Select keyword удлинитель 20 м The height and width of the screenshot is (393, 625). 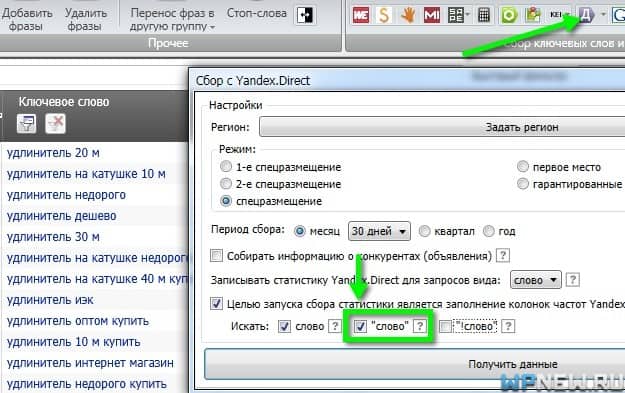pos(53,153)
